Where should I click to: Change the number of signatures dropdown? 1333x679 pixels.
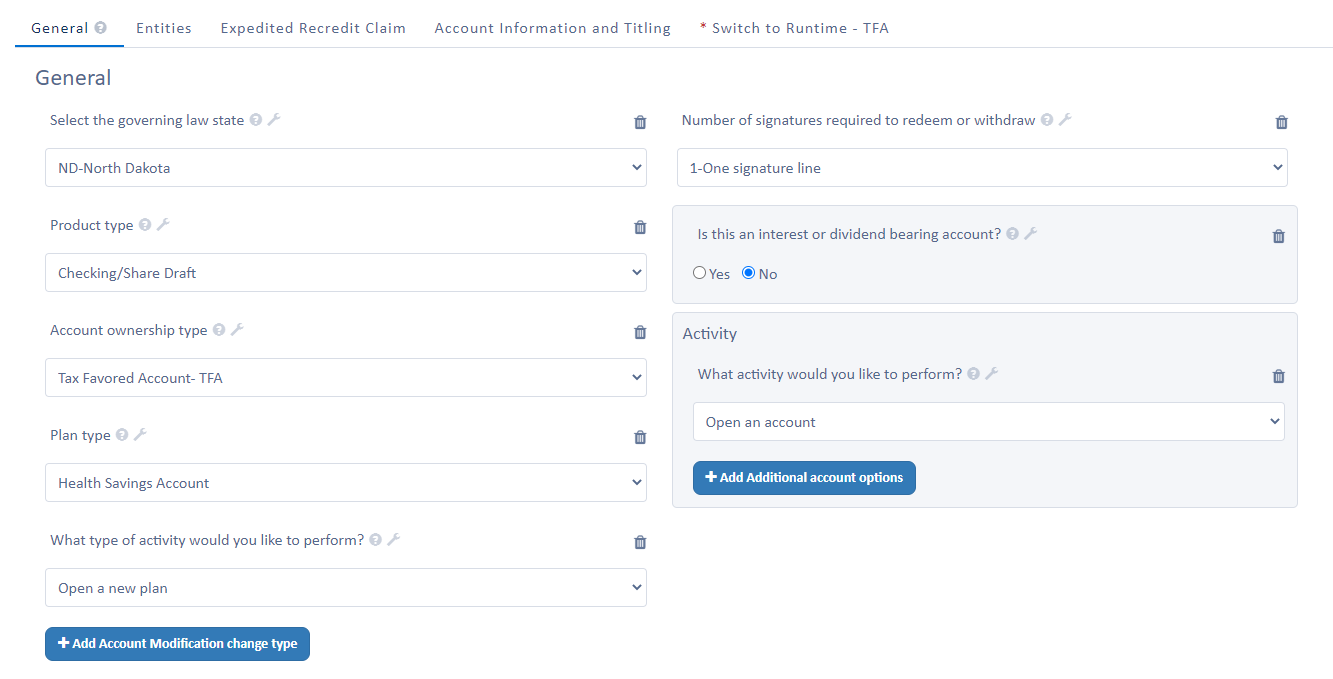[982, 168]
